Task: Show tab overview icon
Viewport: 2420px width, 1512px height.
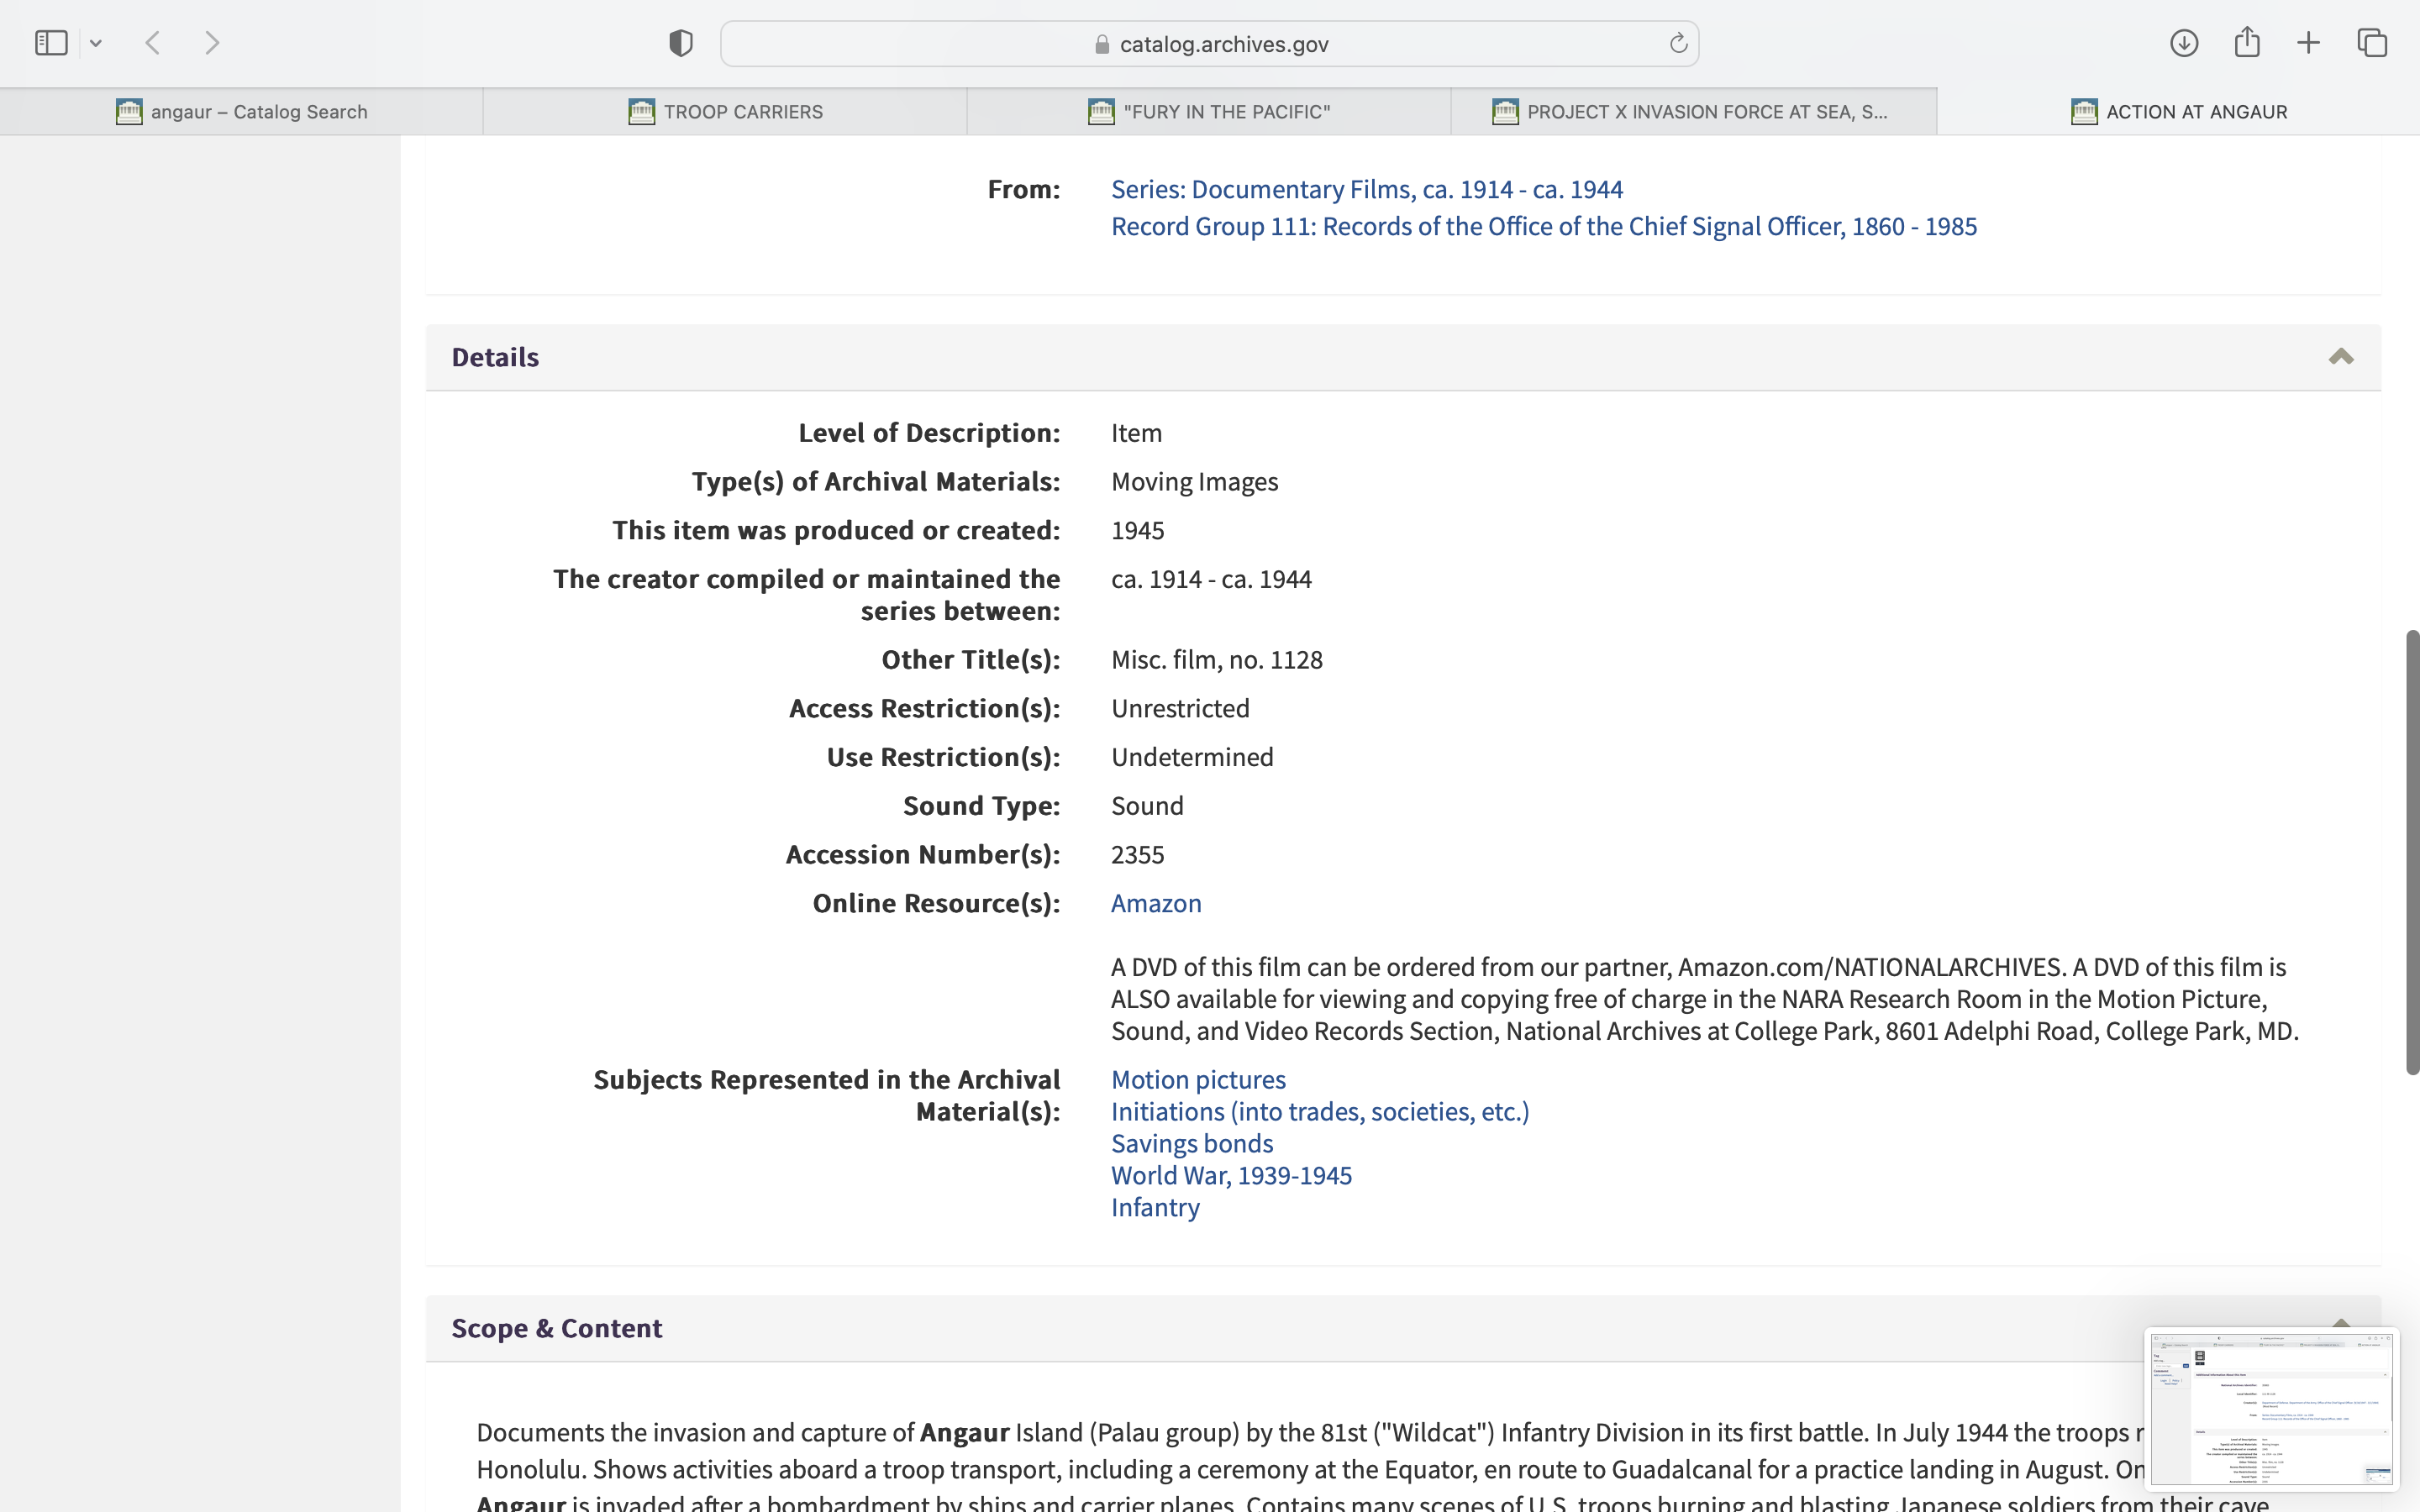Action: coord(2372,43)
